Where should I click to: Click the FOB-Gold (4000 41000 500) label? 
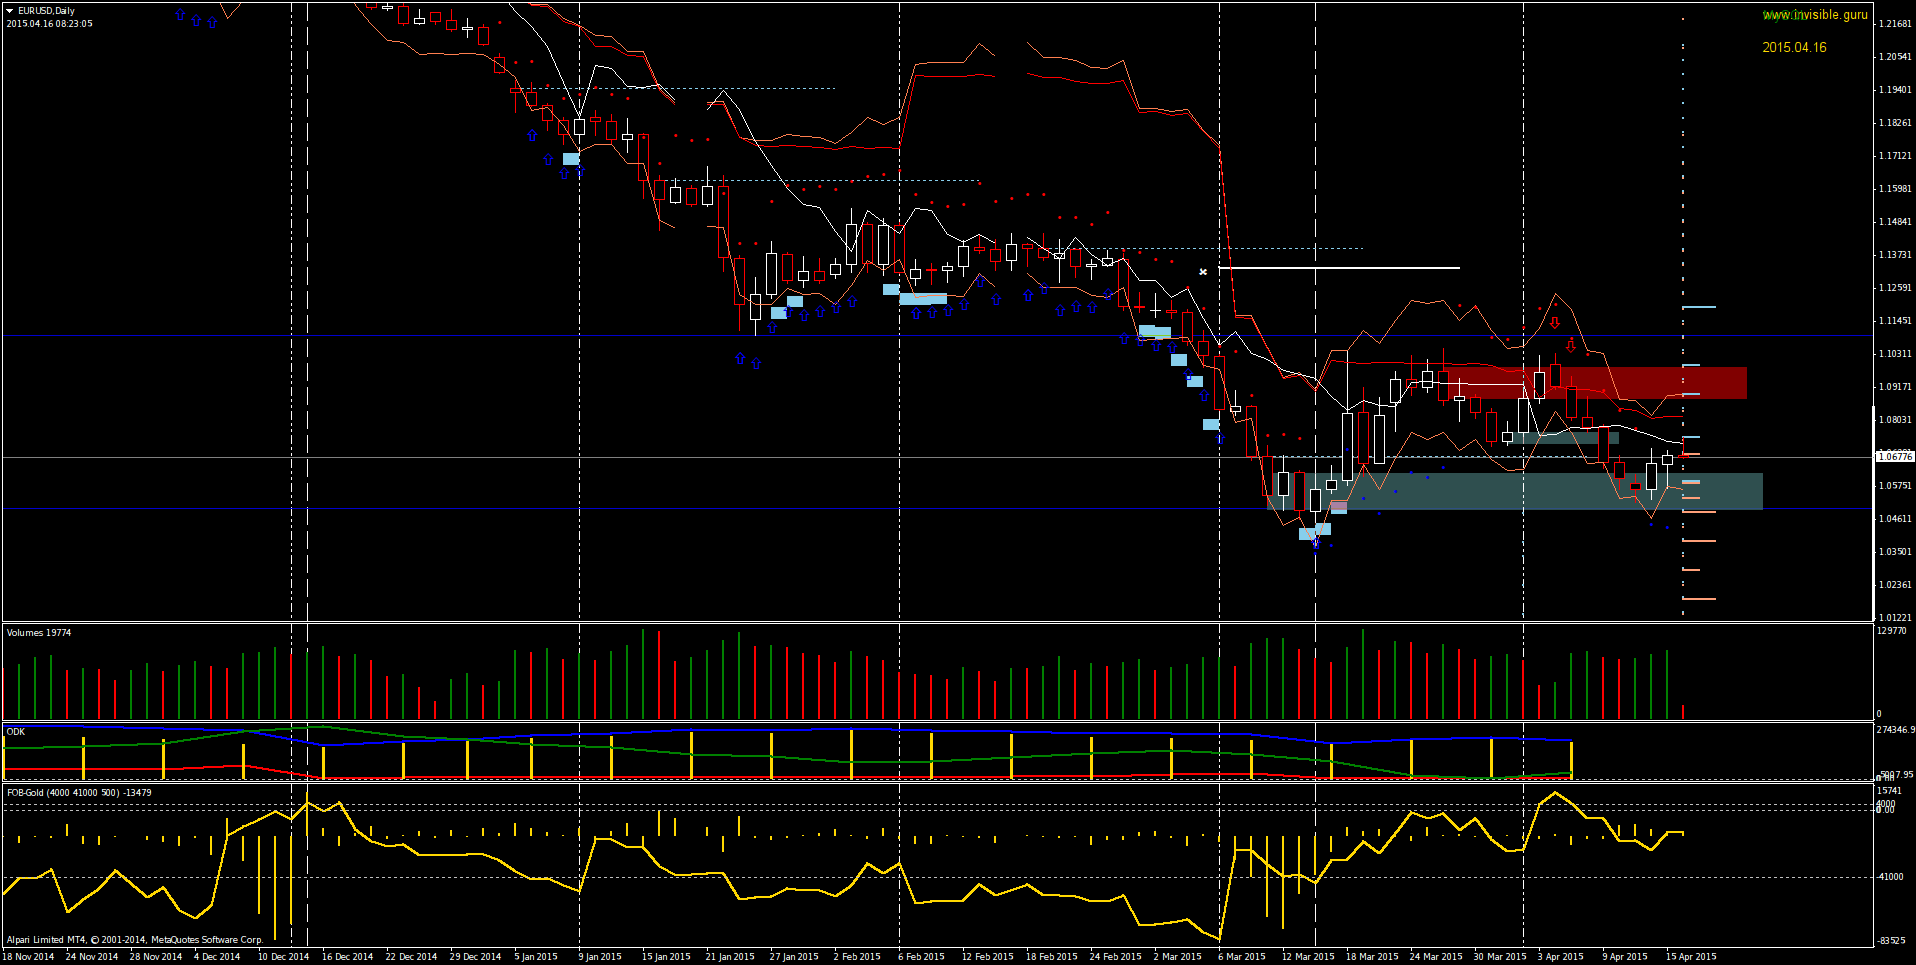tap(79, 792)
